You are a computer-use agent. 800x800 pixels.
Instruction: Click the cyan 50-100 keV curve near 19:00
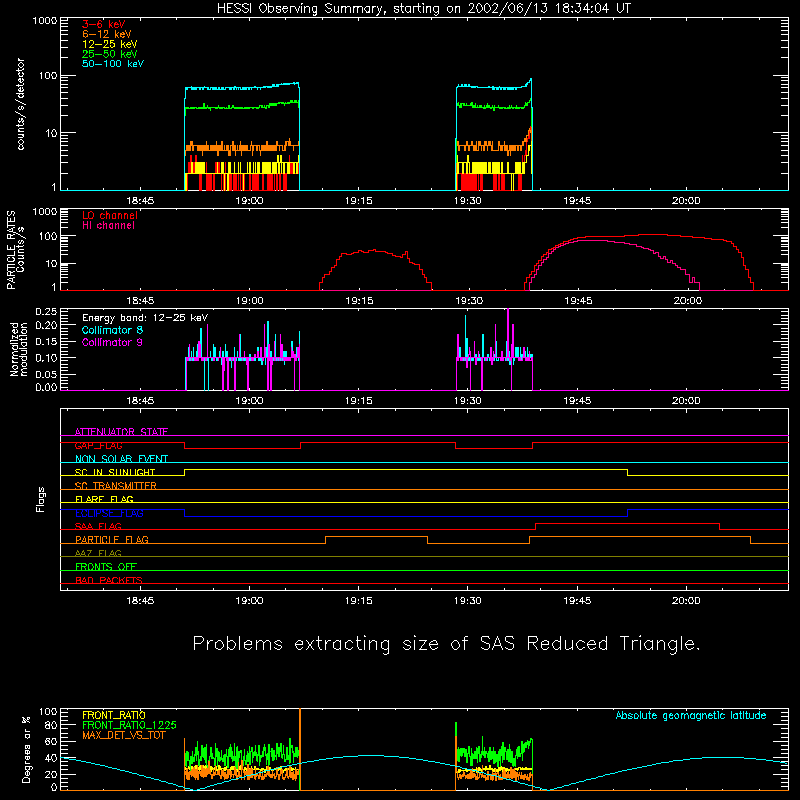click(249, 88)
